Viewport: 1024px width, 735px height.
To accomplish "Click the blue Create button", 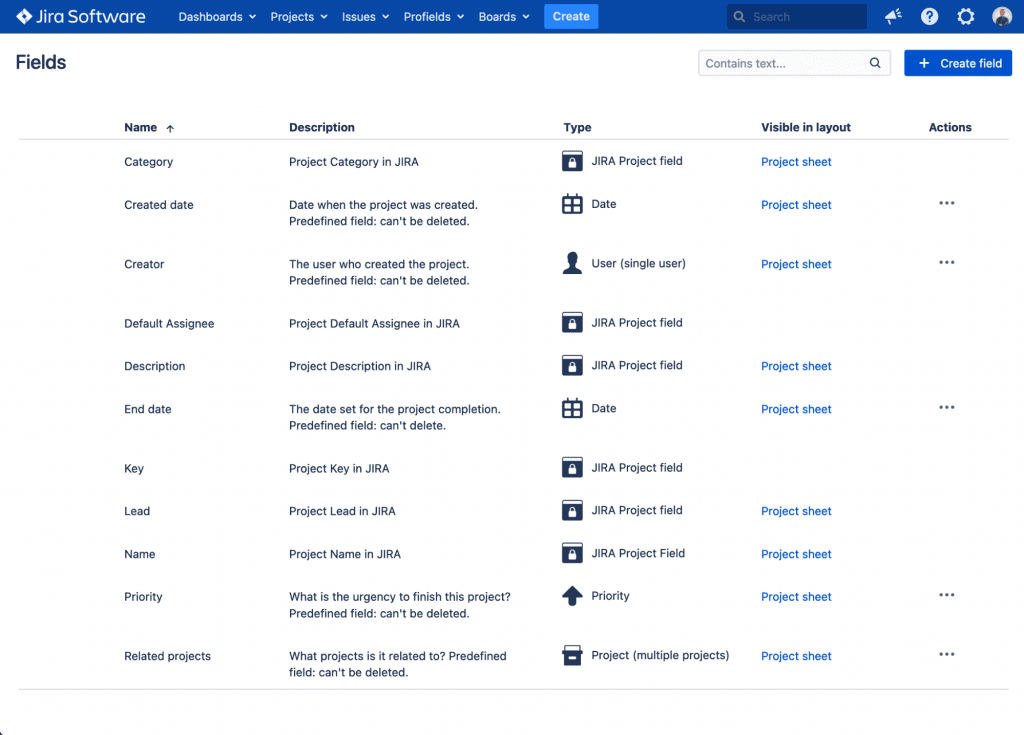I will [571, 17].
